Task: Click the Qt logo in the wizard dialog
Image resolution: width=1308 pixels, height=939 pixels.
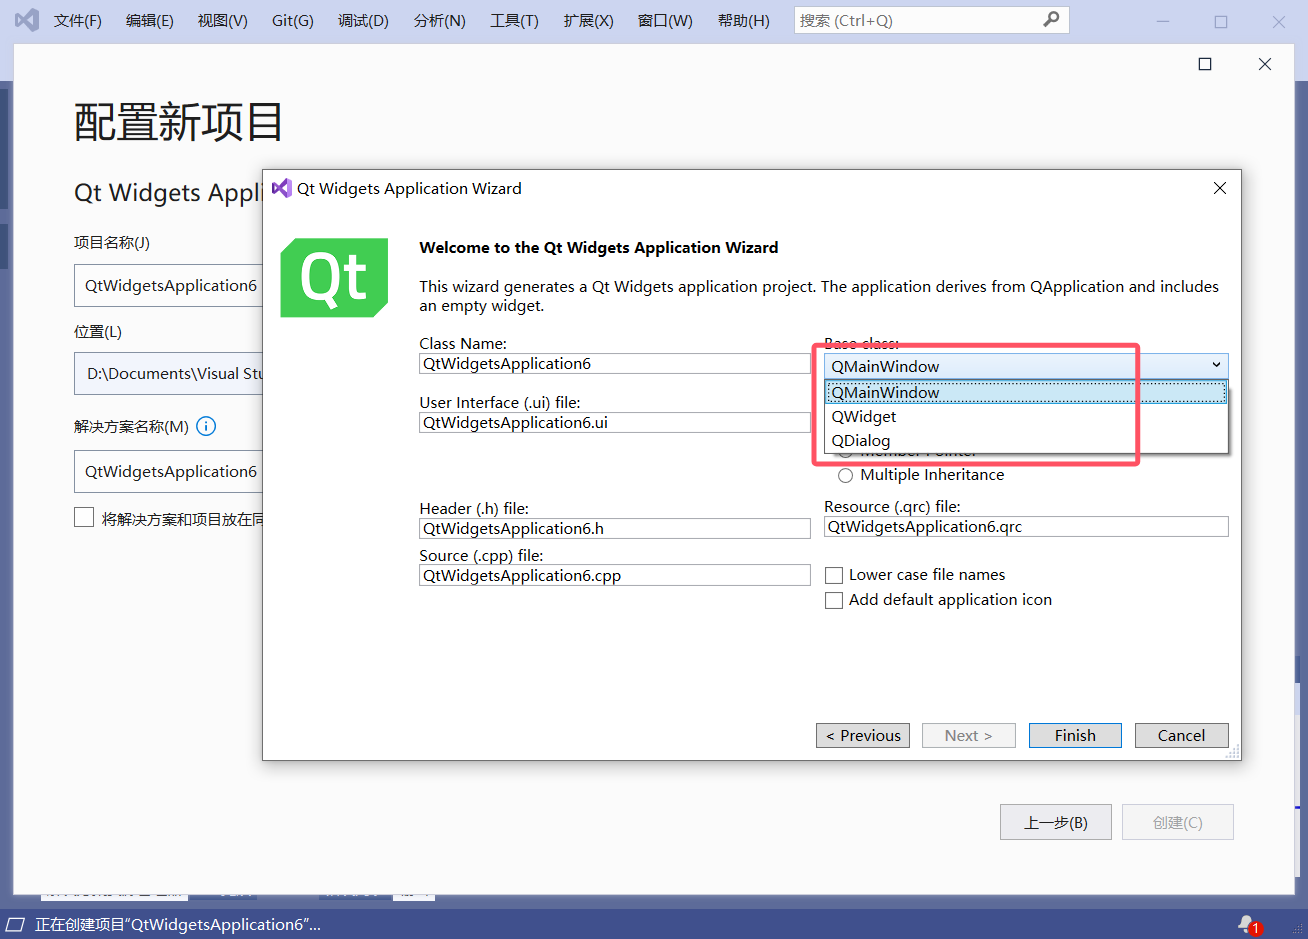Action: coord(334,277)
